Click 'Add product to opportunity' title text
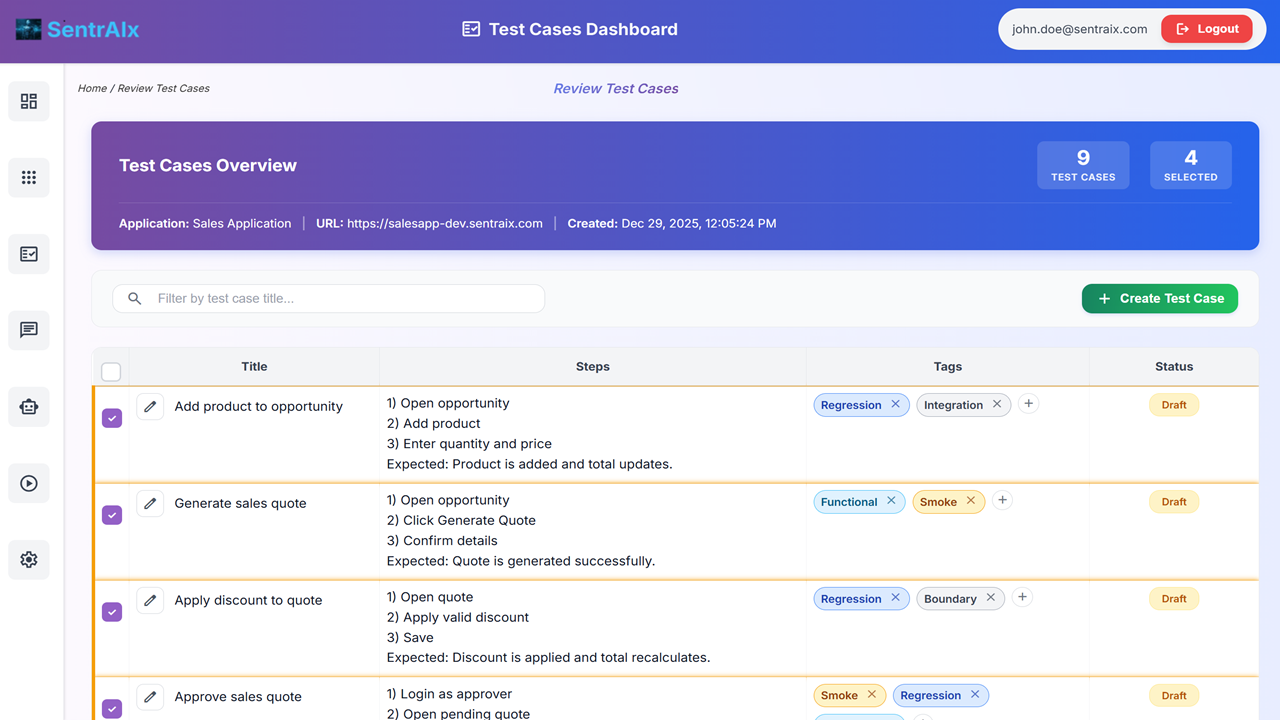The image size is (1280, 720). [259, 406]
